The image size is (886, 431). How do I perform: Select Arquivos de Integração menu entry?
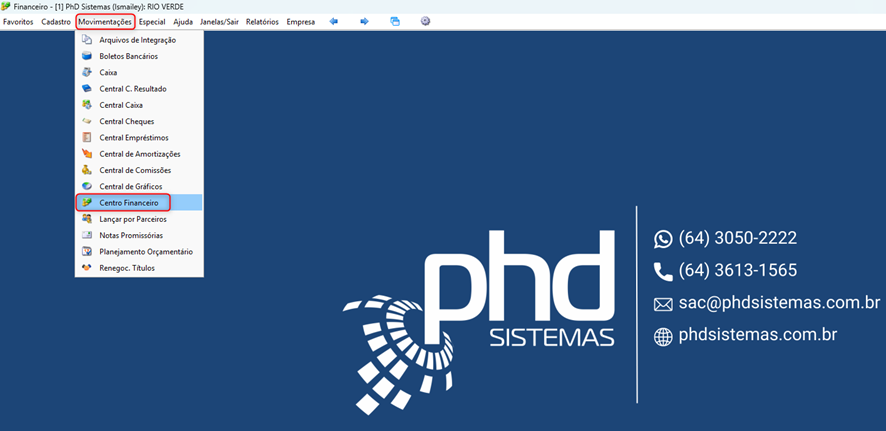137,40
